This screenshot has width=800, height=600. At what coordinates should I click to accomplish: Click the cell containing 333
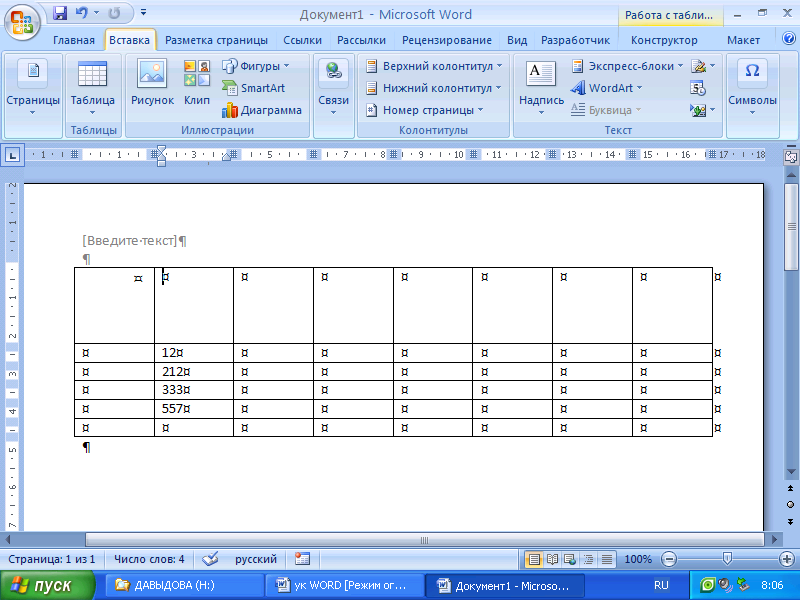pyautogui.click(x=194, y=390)
